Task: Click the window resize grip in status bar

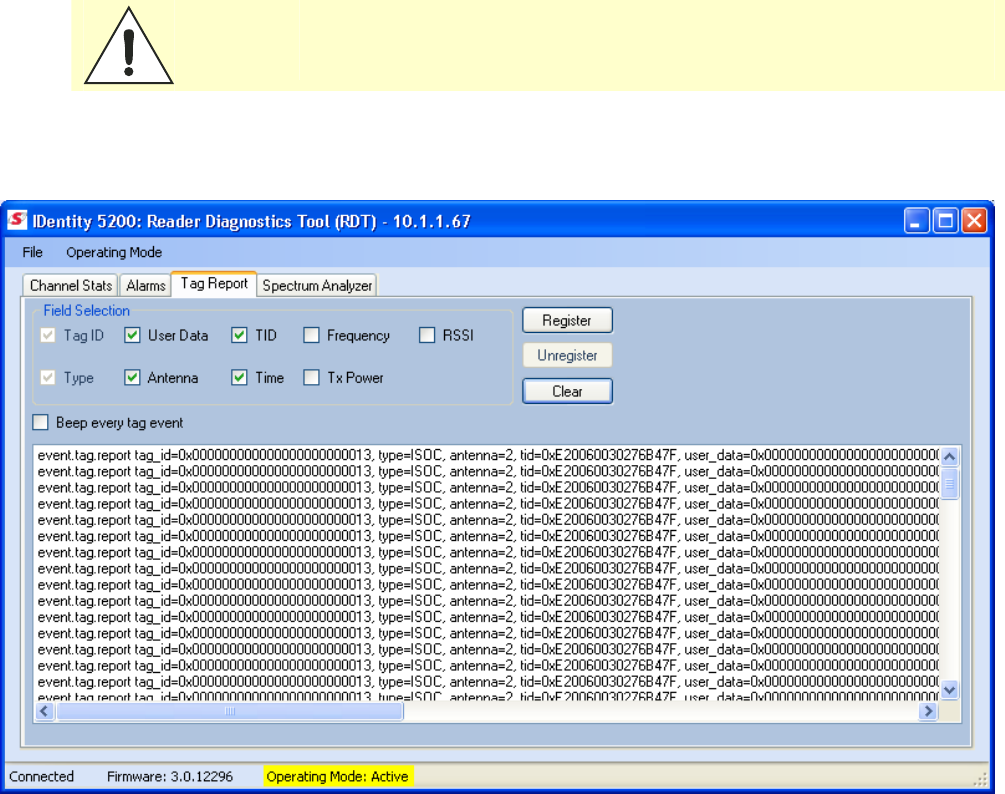Action: click(x=980, y=779)
